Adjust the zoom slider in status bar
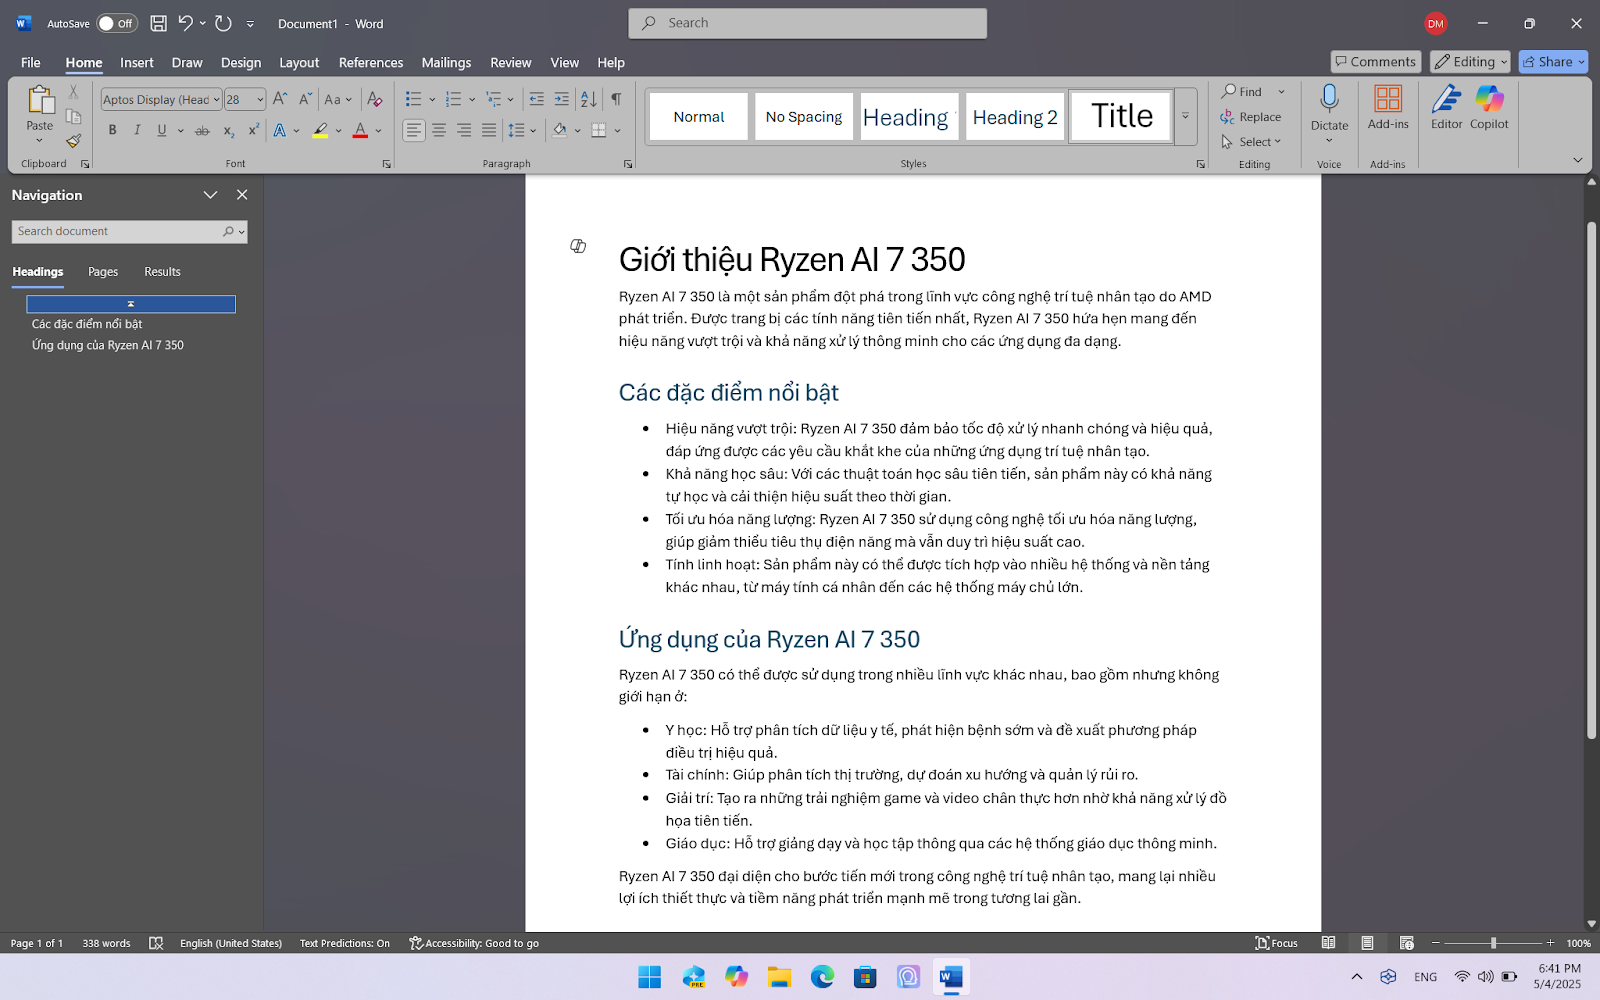This screenshot has height=1000, width=1600. pyautogui.click(x=1493, y=943)
